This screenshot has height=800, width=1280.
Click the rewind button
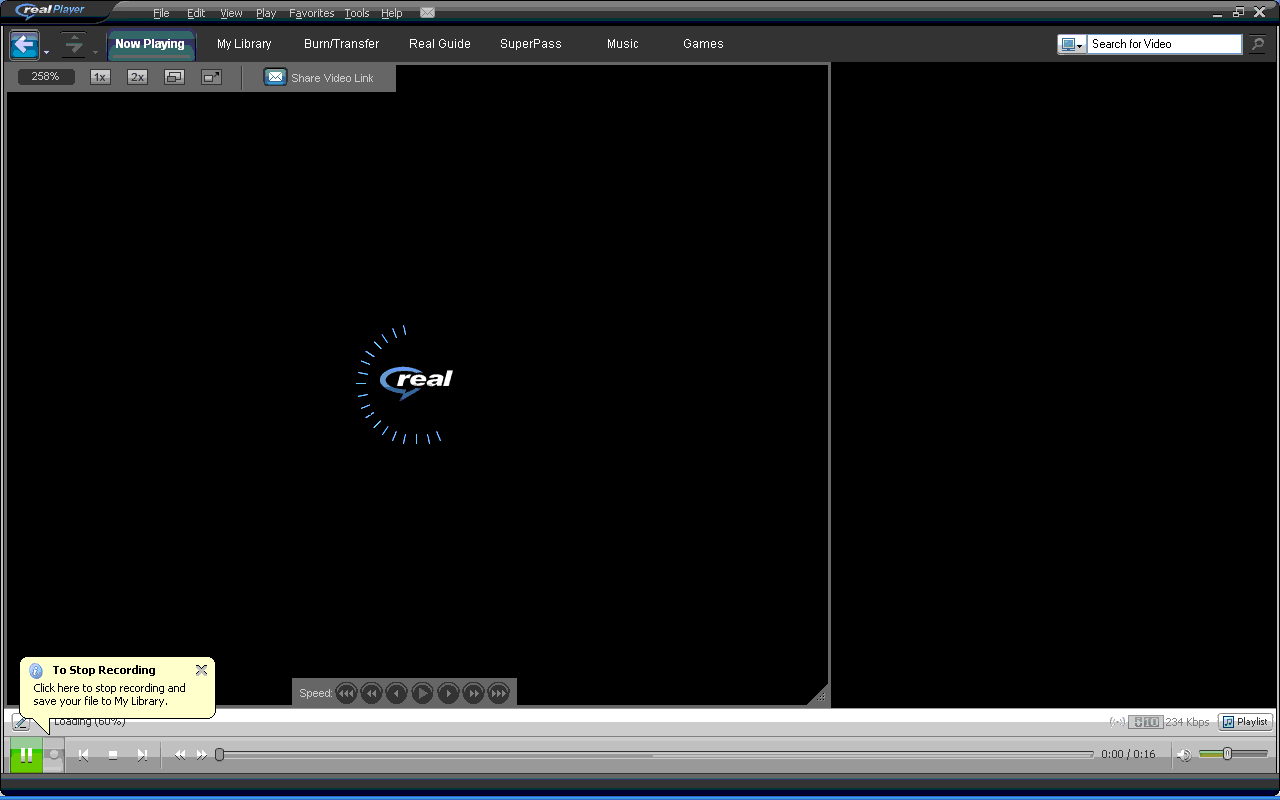(x=180, y=755)
